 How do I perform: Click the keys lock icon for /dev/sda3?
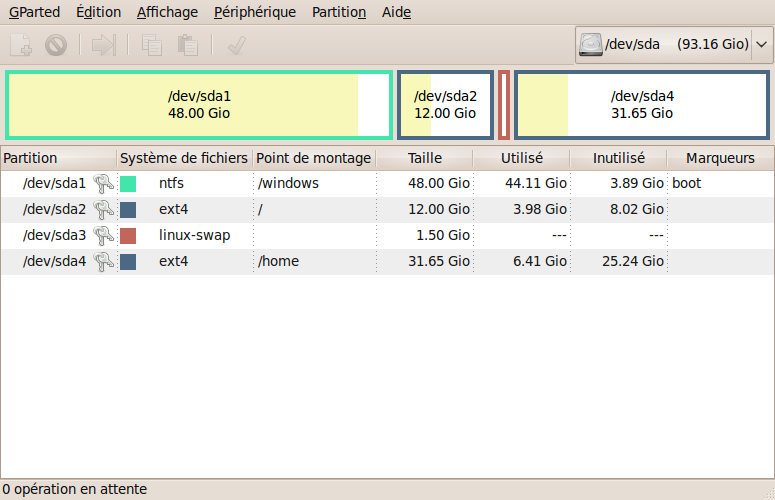coord(103,235)
